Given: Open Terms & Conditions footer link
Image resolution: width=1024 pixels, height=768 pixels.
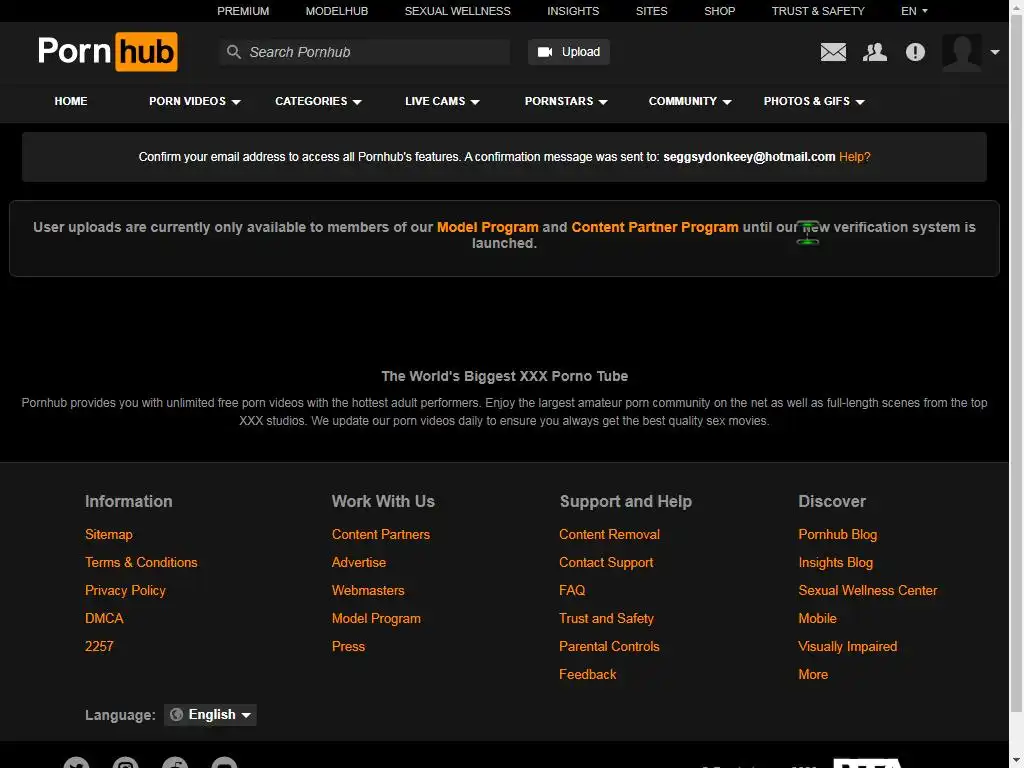Looking at the screenshot, I should [x=141, y=562].
